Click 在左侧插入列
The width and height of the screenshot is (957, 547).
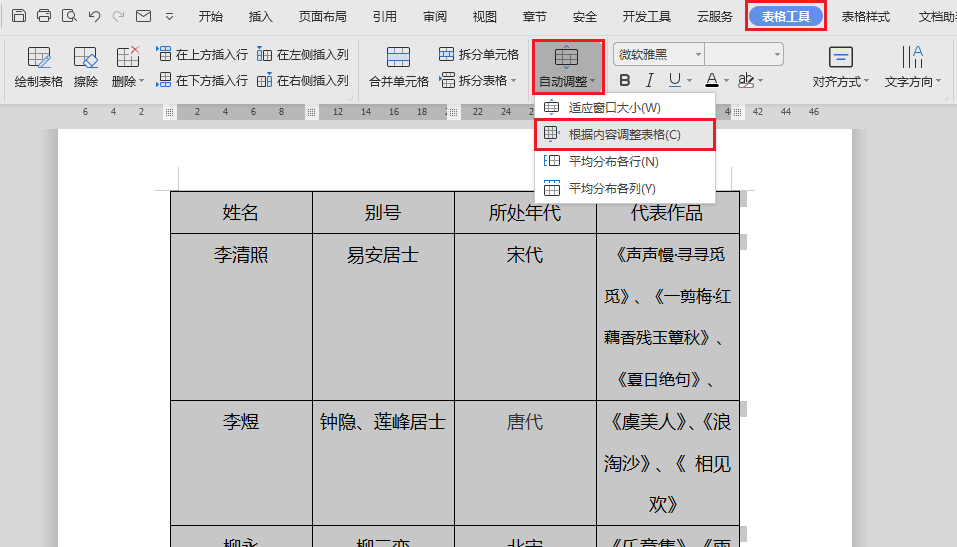[x=303, y=54]
